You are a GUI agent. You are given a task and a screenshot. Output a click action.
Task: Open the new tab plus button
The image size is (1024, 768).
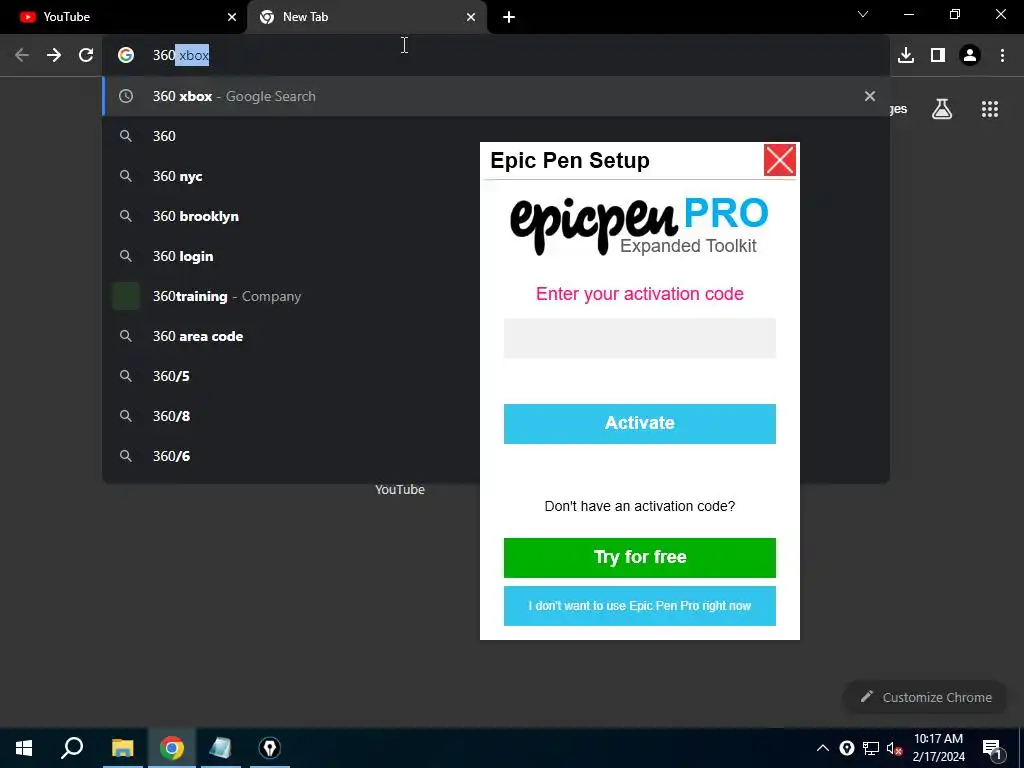[x=509, y=17]
